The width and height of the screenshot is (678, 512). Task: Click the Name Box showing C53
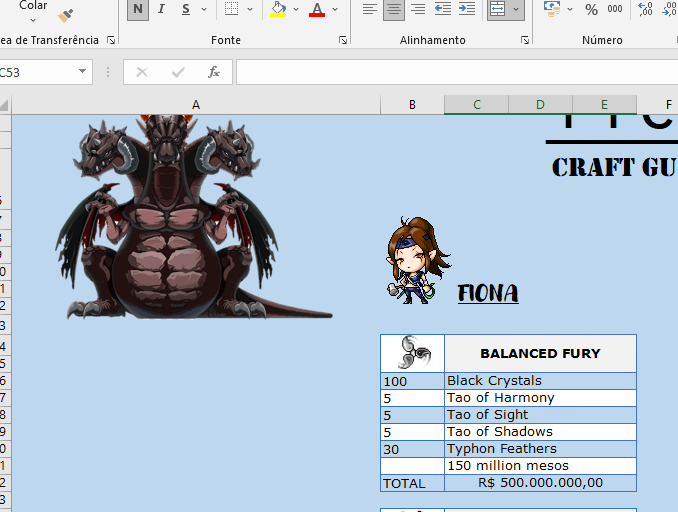pyautogui.click(x=37, y=72)
